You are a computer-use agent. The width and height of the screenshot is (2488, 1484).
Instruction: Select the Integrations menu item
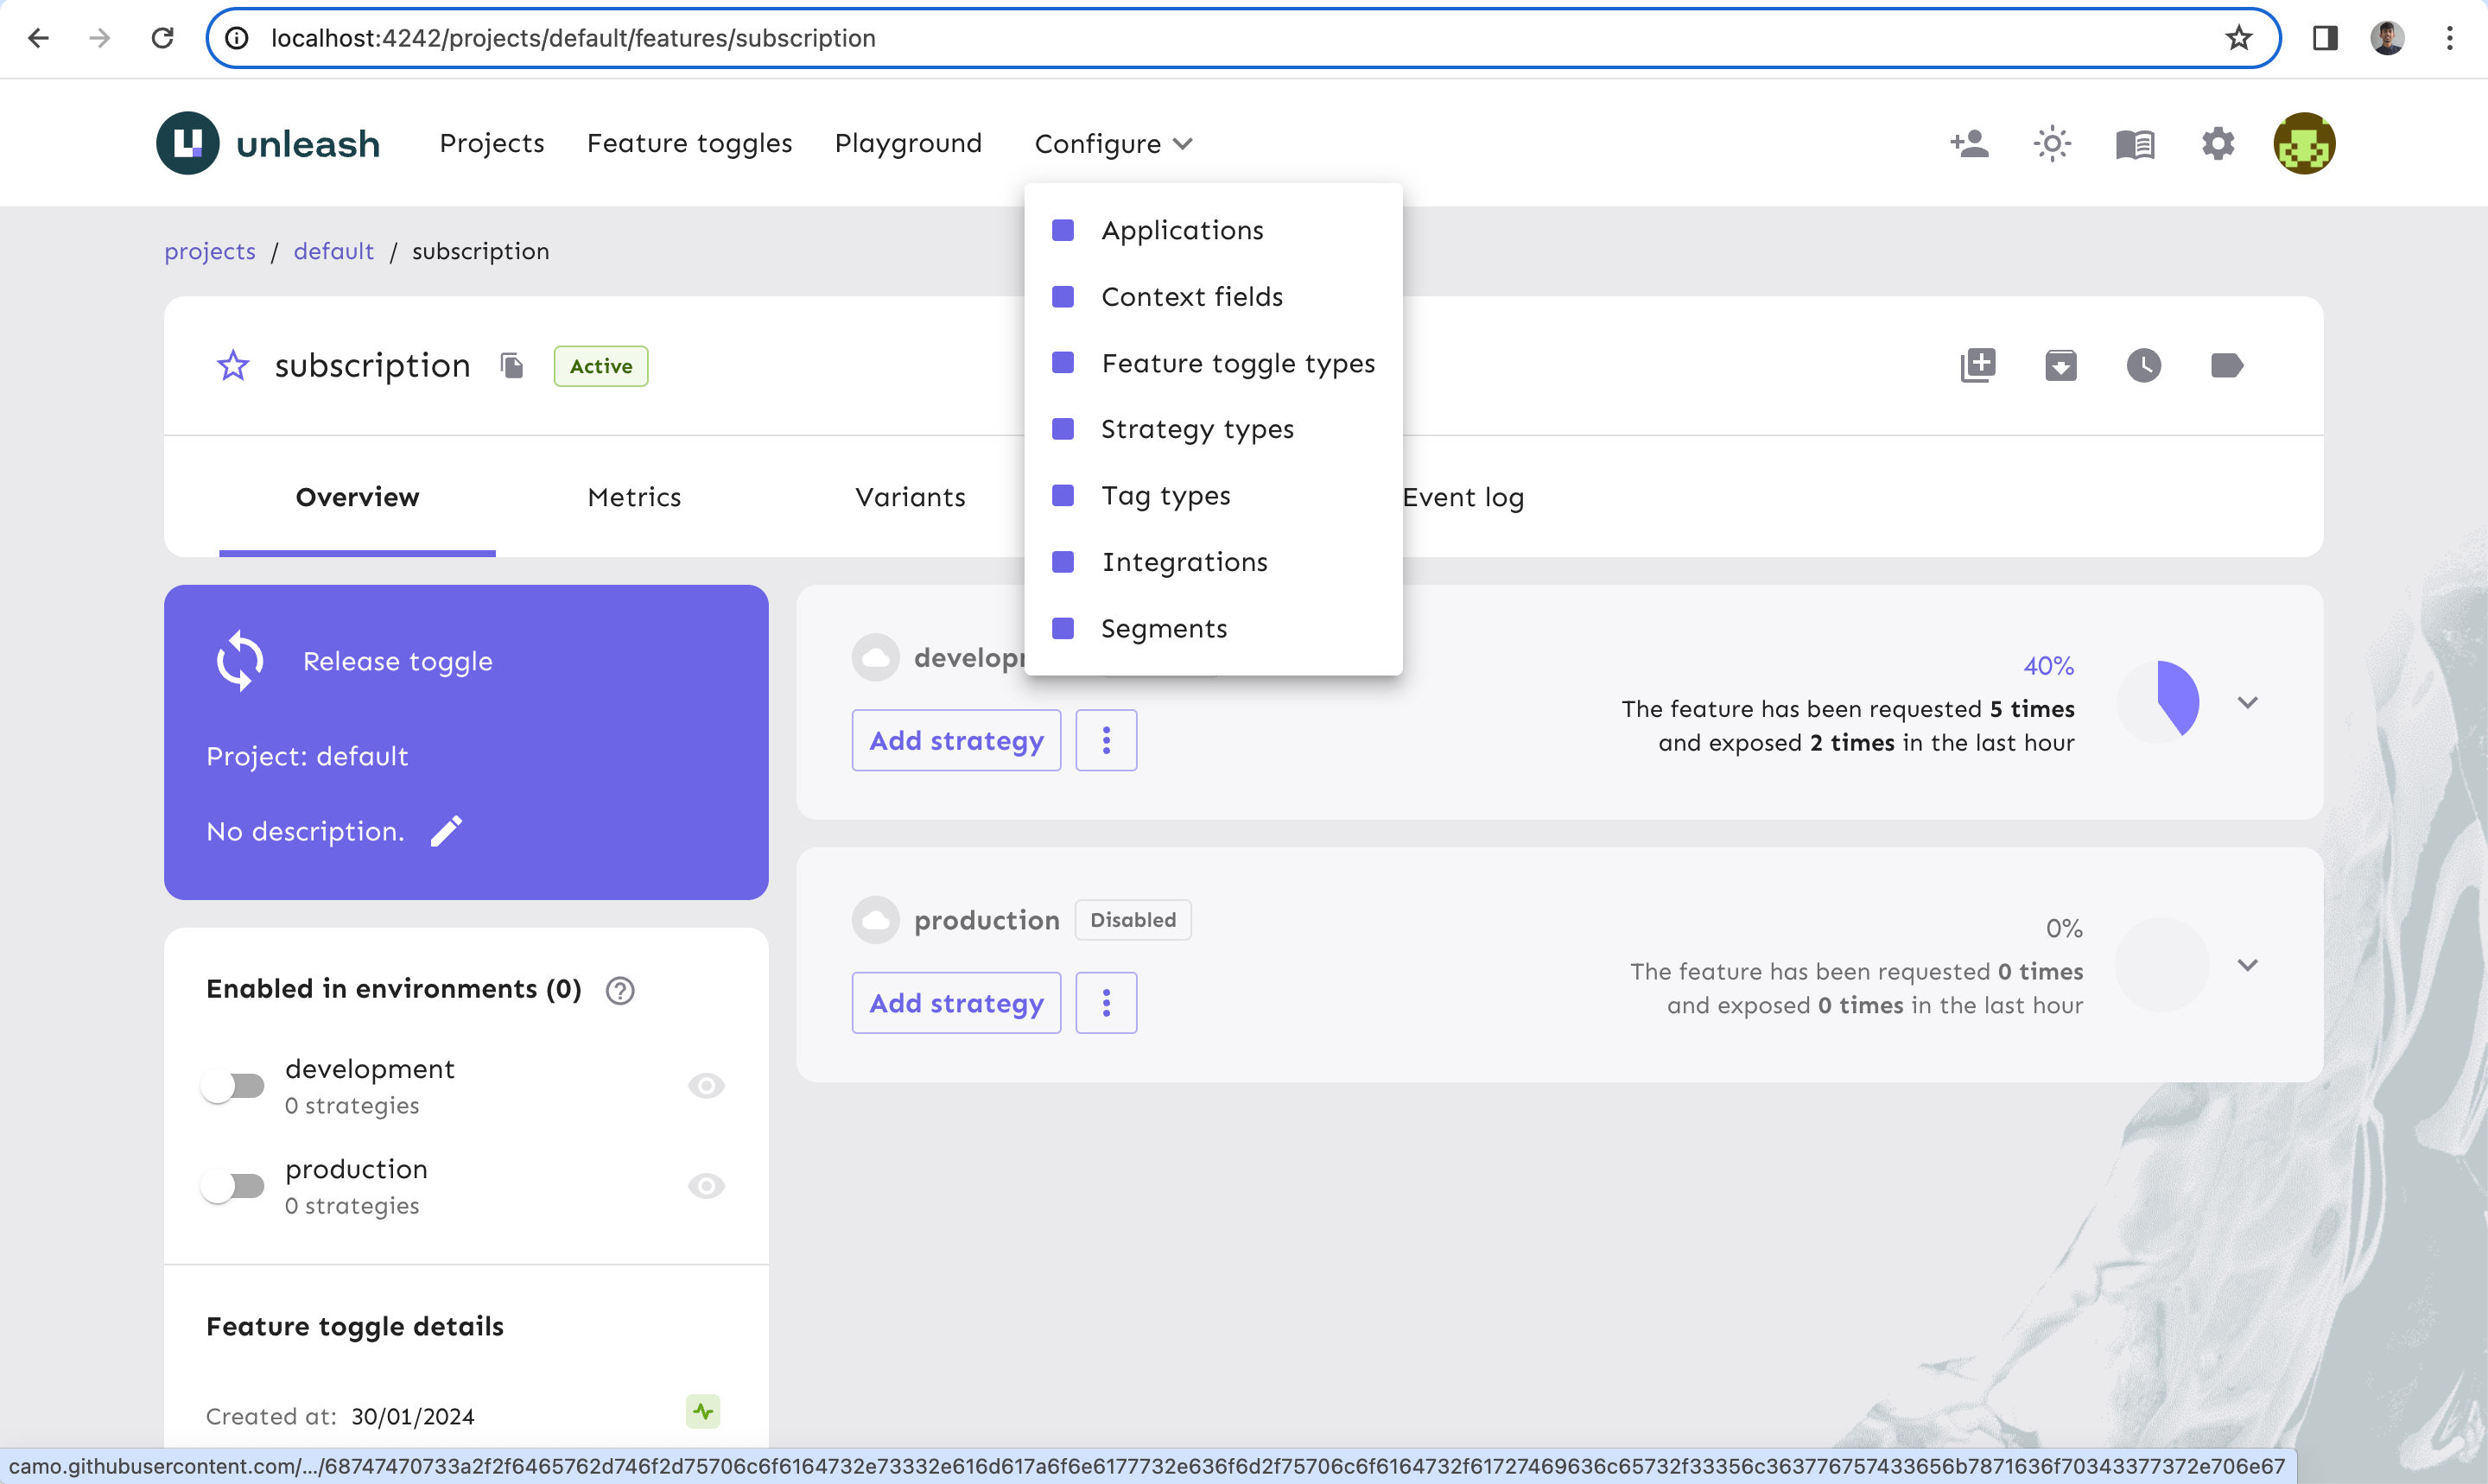click(1184, 561)
